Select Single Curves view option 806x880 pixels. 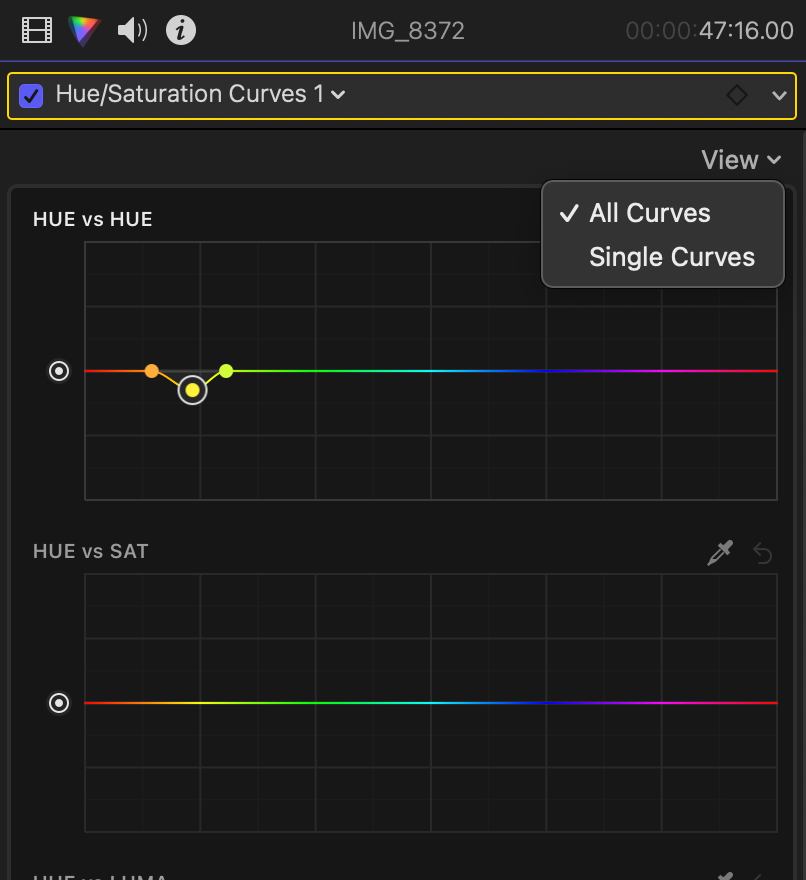pos(671,257)
